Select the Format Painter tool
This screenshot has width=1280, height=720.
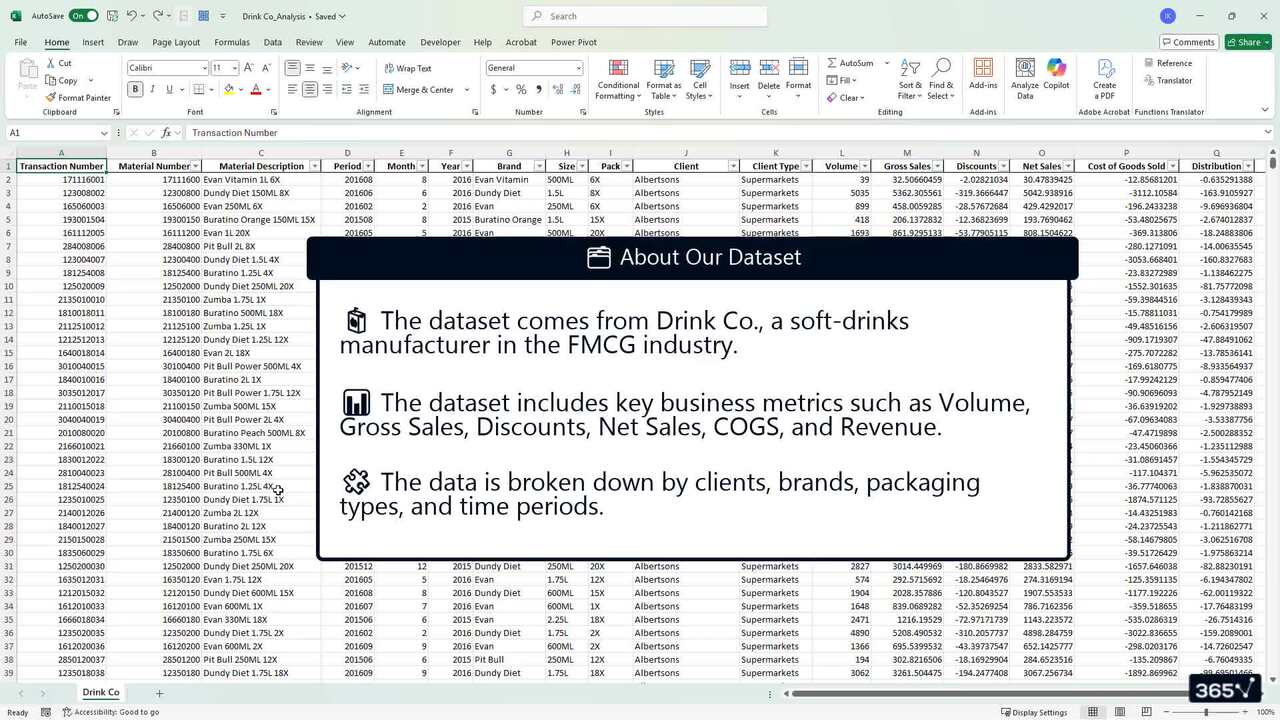pyautogui.click(x=78, y=98)
